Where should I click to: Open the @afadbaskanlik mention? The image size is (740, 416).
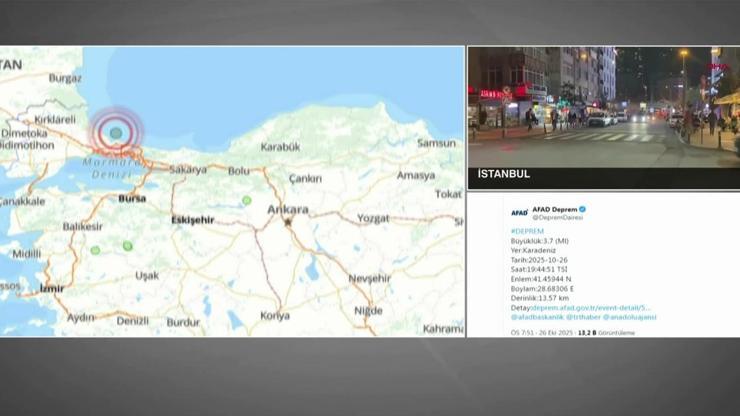537,317
